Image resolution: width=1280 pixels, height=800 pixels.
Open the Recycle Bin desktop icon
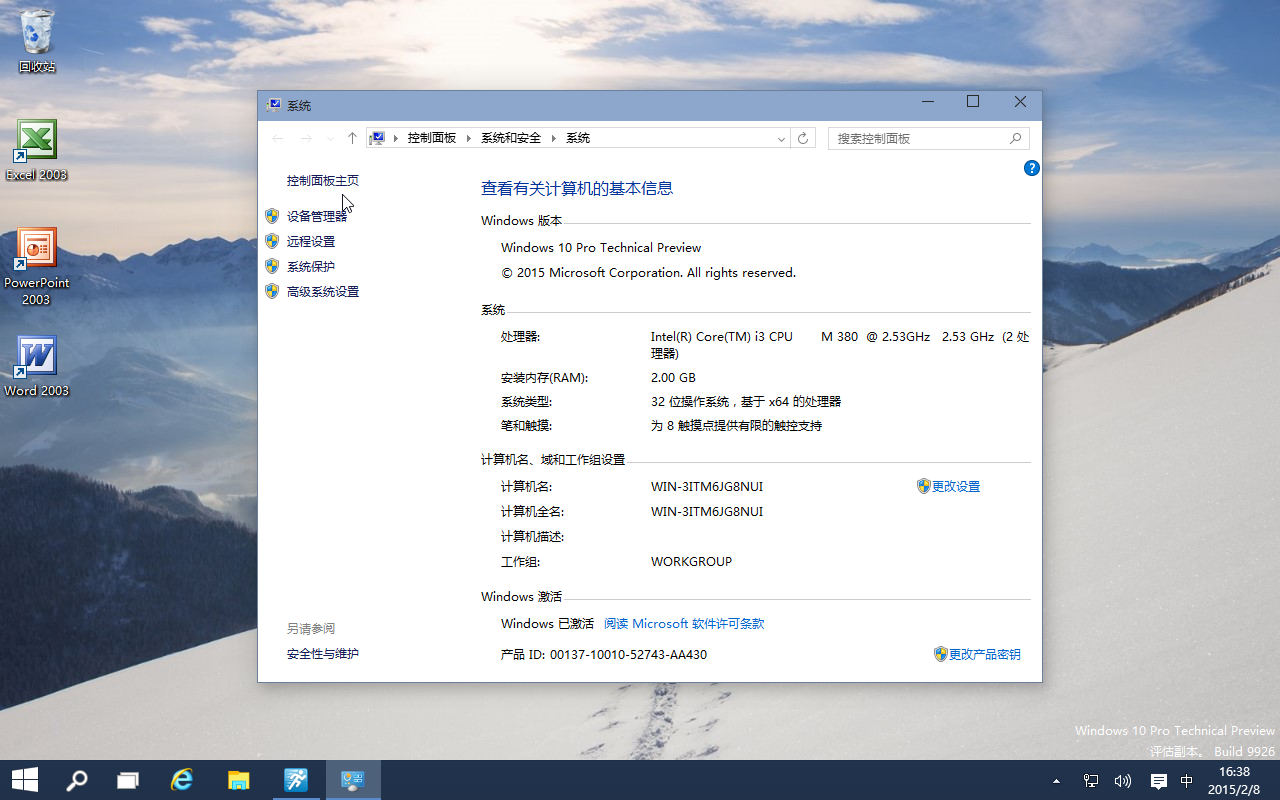(x=37, y=40)
